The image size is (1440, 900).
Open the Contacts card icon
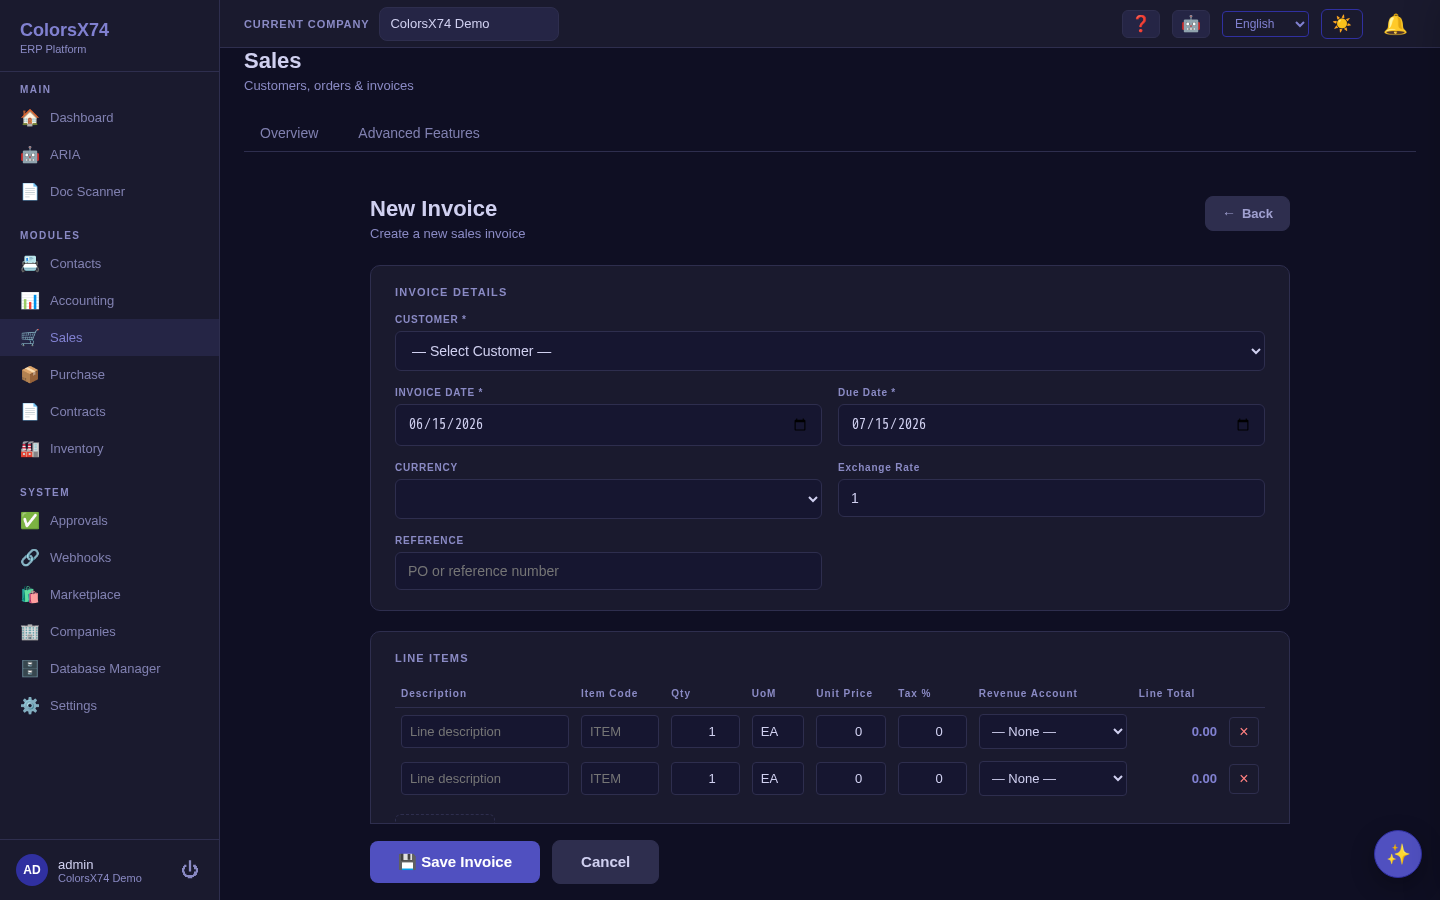click(x=30, y=264)
